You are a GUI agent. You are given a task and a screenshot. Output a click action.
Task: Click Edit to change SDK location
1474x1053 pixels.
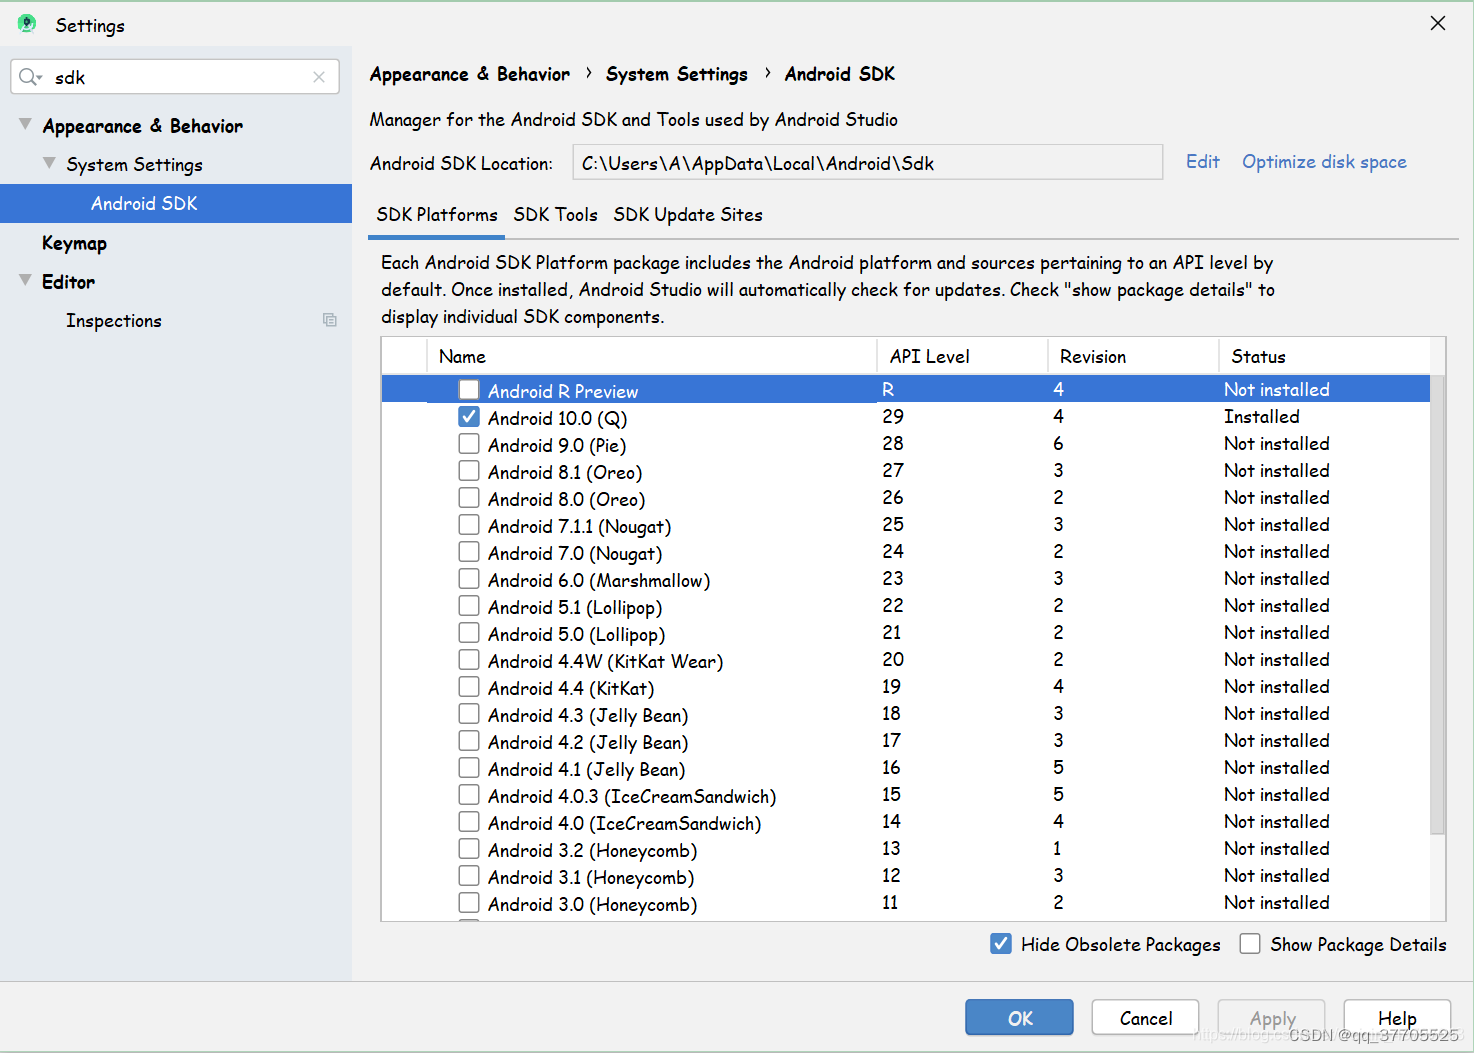click(1202, 161)
